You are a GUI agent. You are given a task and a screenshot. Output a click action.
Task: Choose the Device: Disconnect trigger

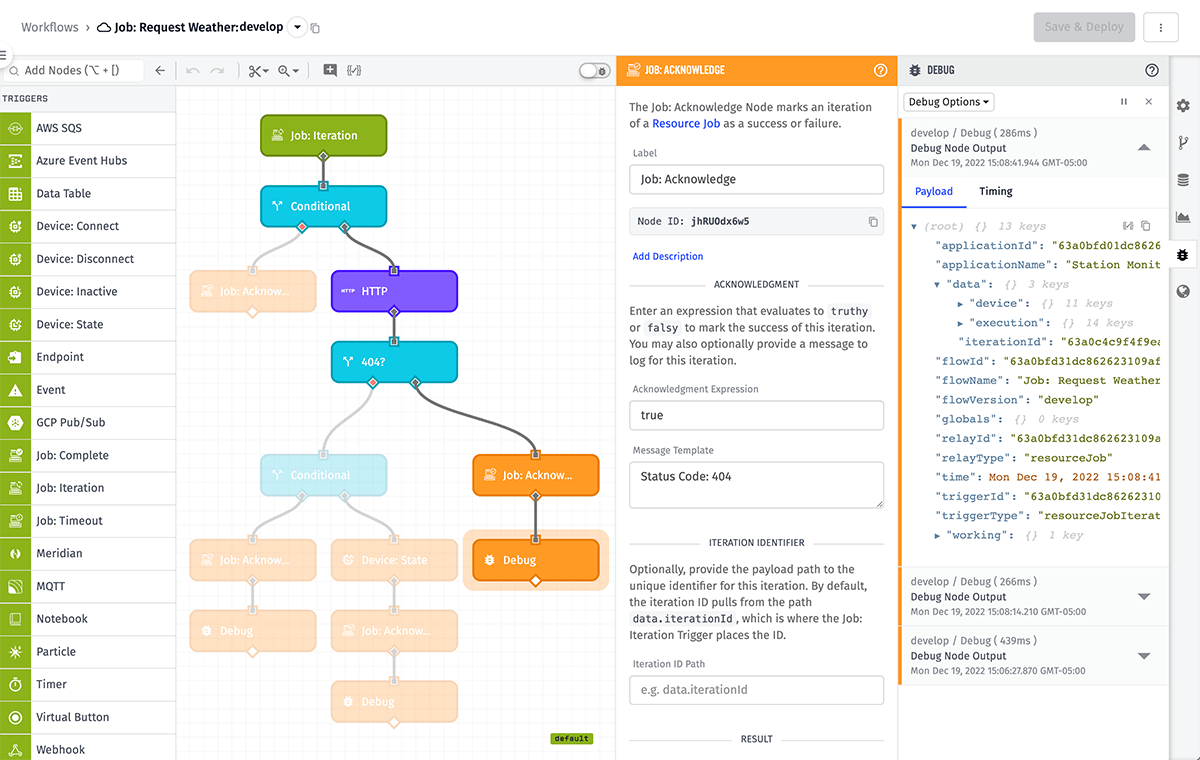88,259
